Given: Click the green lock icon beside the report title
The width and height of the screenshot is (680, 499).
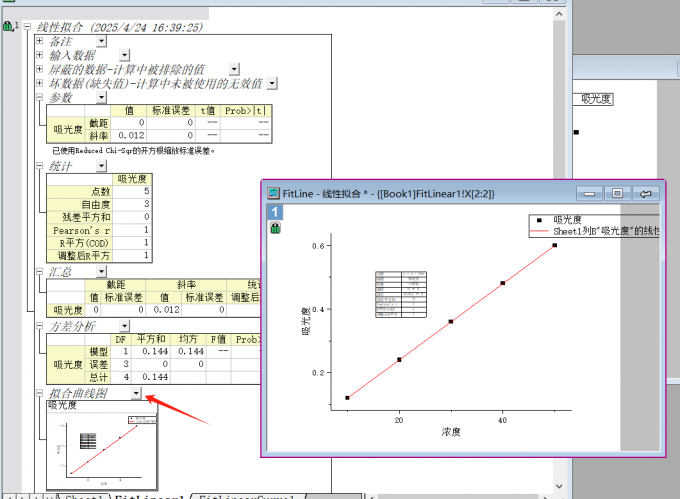Looking at the screenshot, I should 8,26.
